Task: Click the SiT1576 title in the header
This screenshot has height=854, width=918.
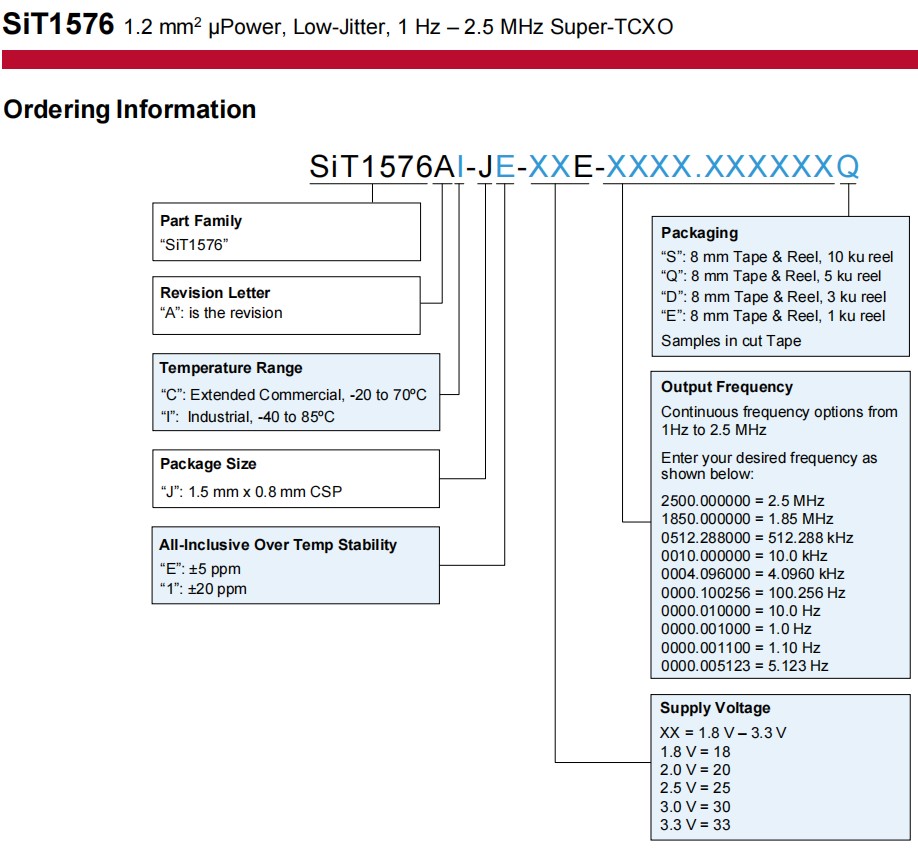Action: tap(58, 25)
